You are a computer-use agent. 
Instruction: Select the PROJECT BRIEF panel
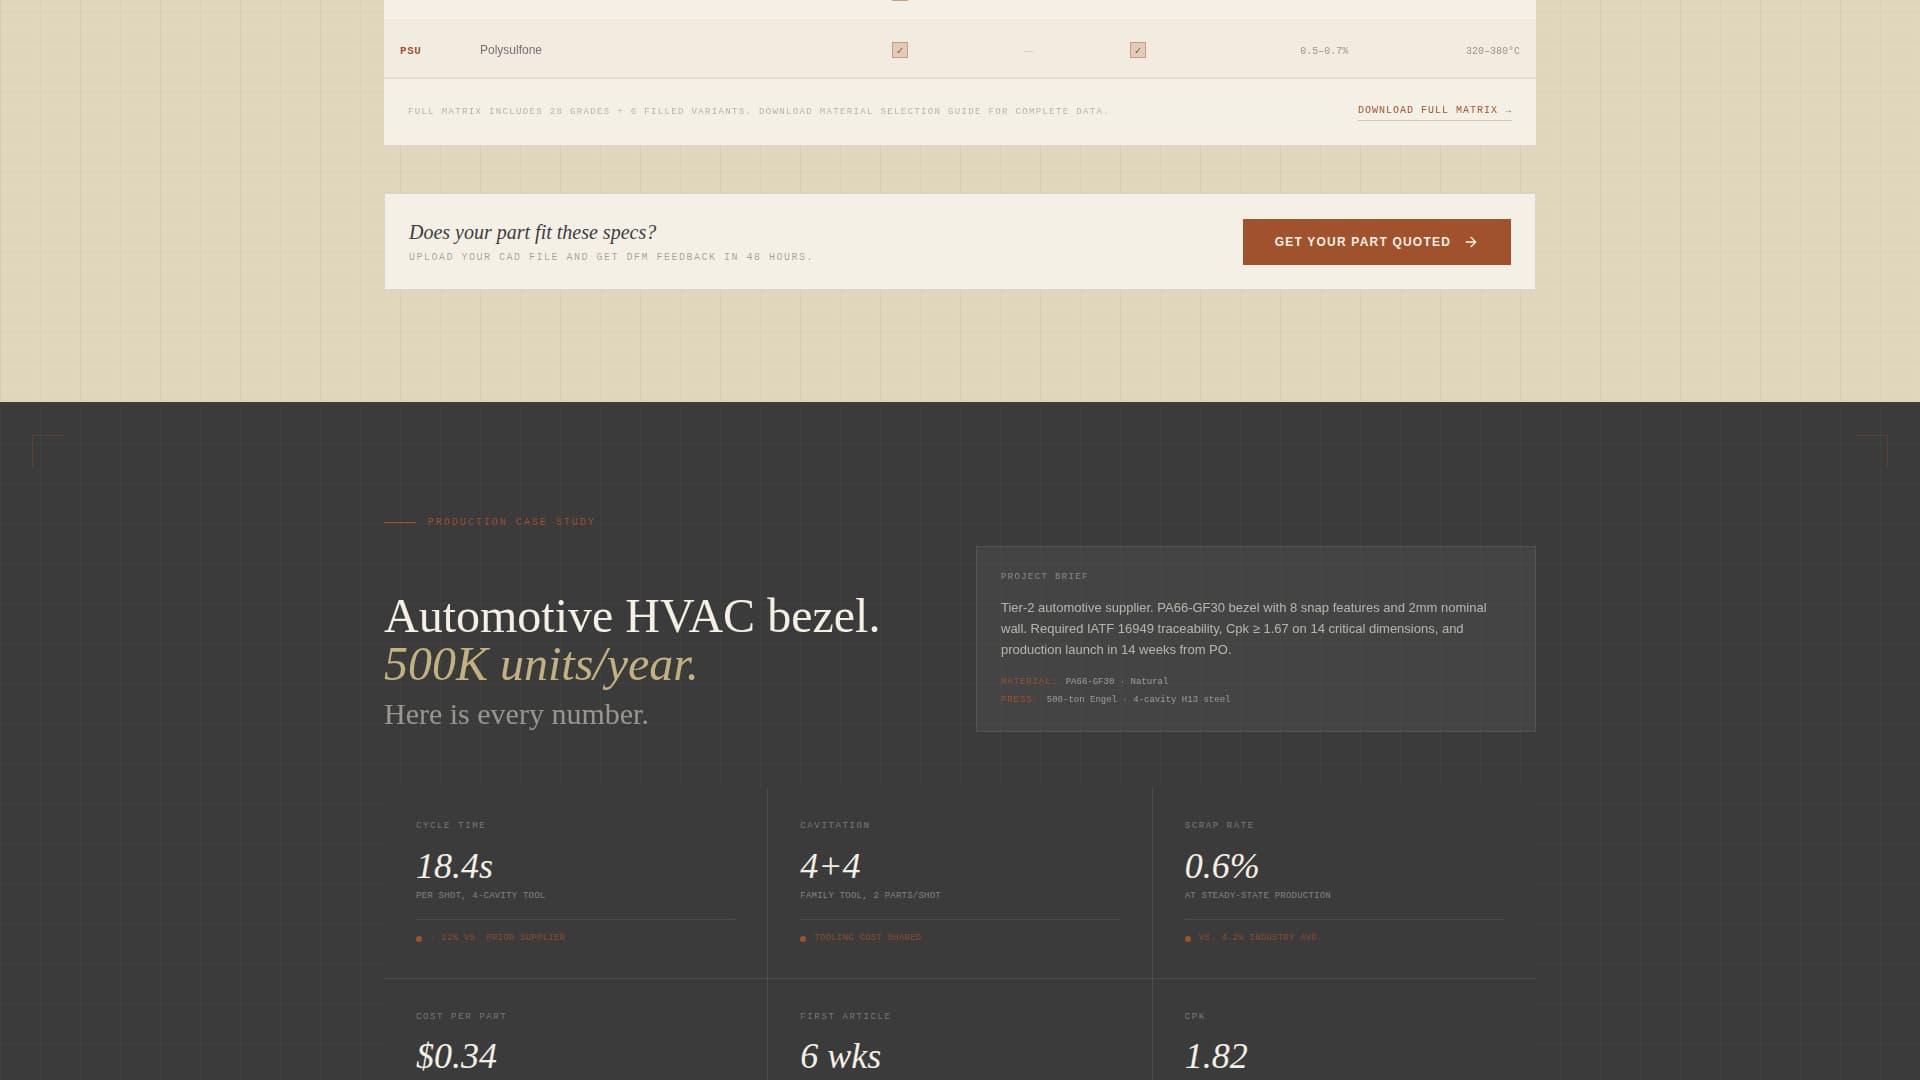tap(1255, 638)
